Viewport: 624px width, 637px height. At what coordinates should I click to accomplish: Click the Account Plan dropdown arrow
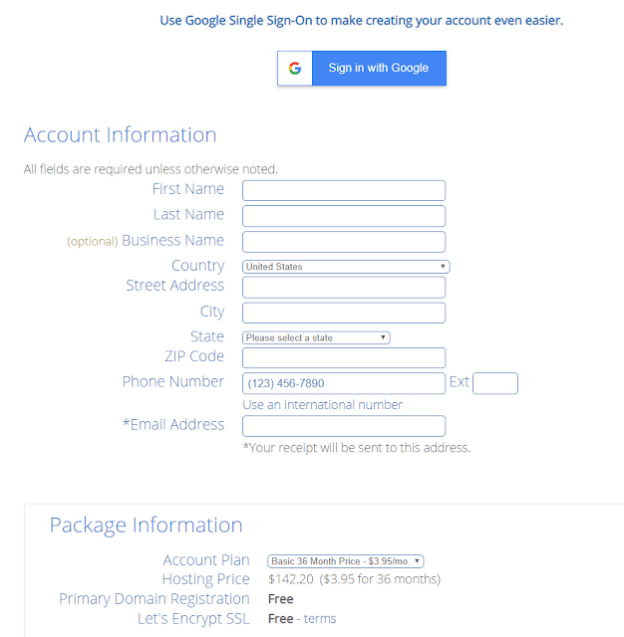tap(417, 562)
